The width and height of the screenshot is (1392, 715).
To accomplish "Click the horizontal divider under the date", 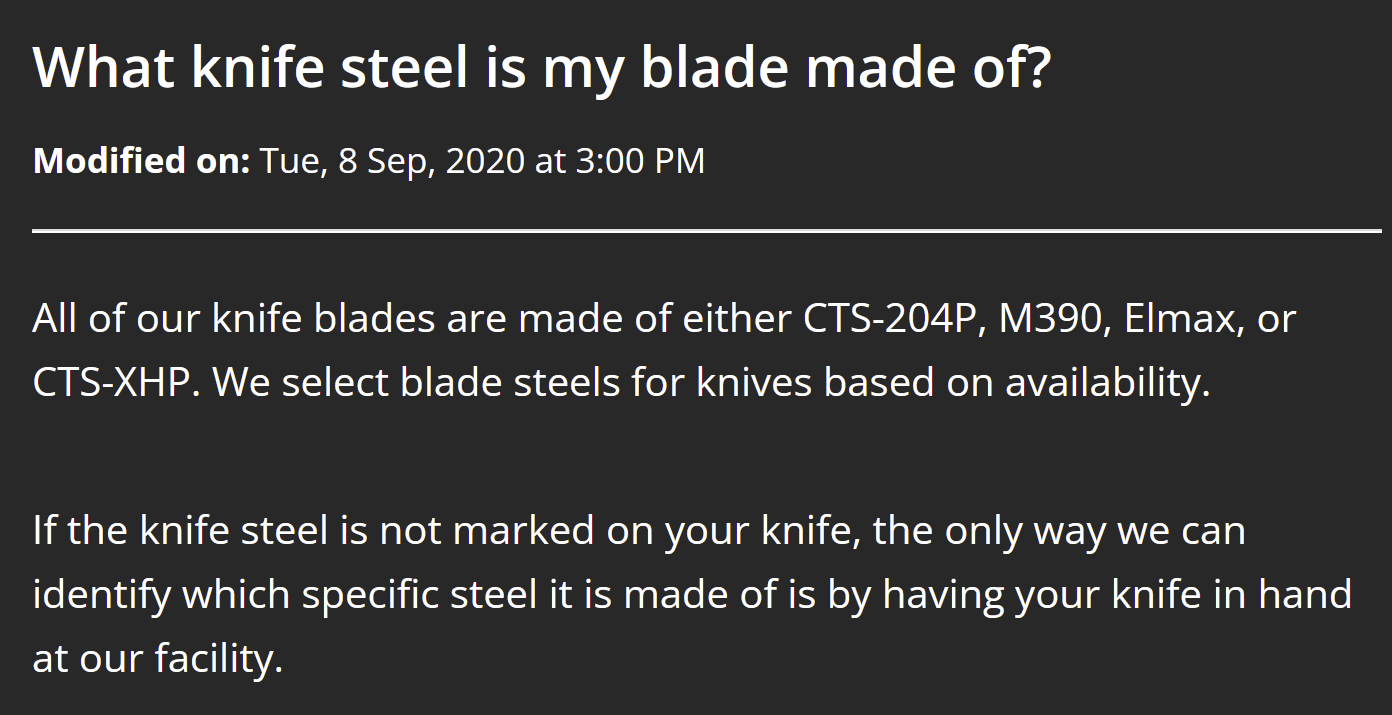I will tap(706, 230).
